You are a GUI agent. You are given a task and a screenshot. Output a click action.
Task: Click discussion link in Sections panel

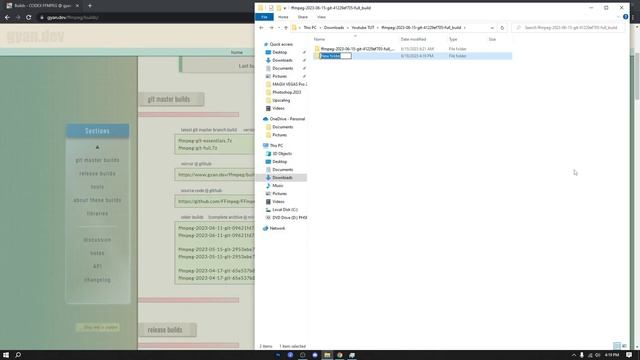pyautogui.click(x=98, y=240)
